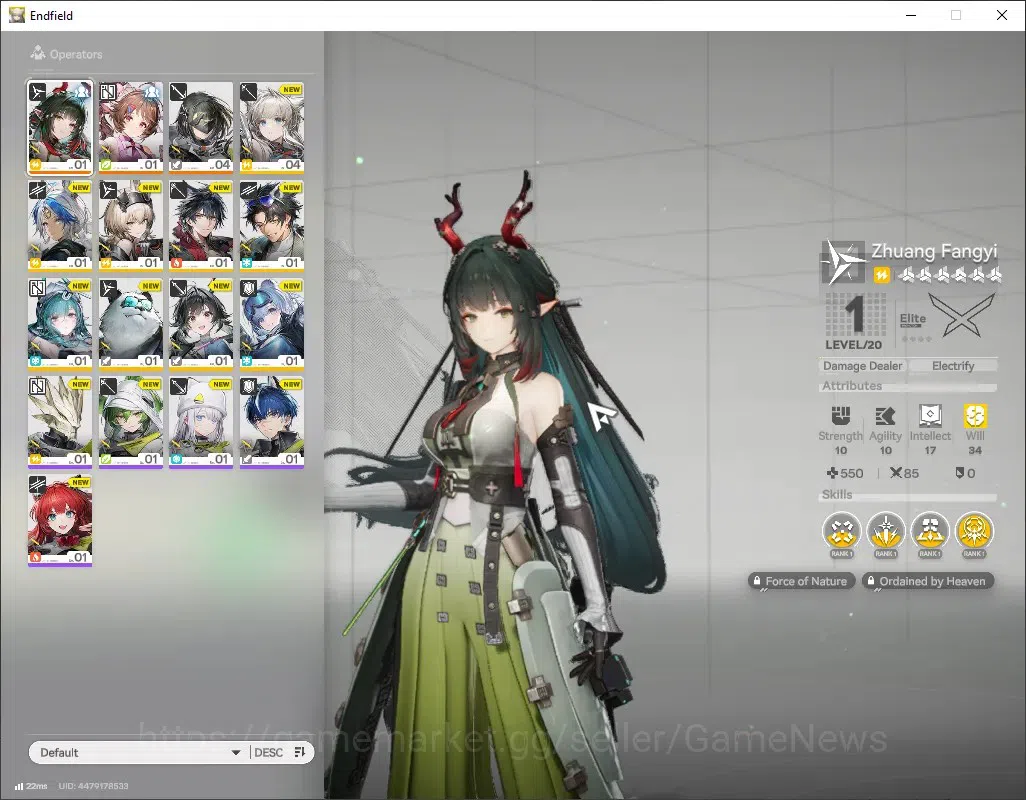Click the highlighted Will attribute icon

pyautogui.click(x=975, y=415)
